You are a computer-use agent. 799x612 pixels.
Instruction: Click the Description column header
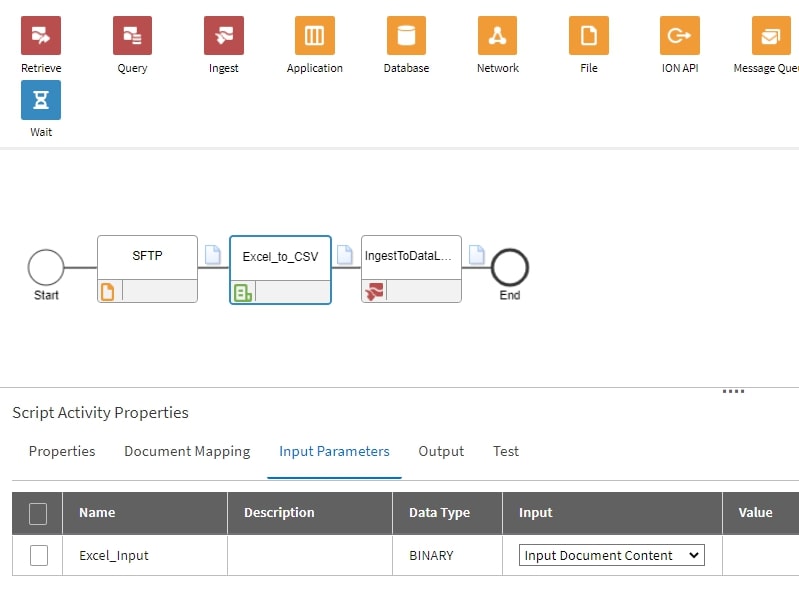tap(310, 513)
